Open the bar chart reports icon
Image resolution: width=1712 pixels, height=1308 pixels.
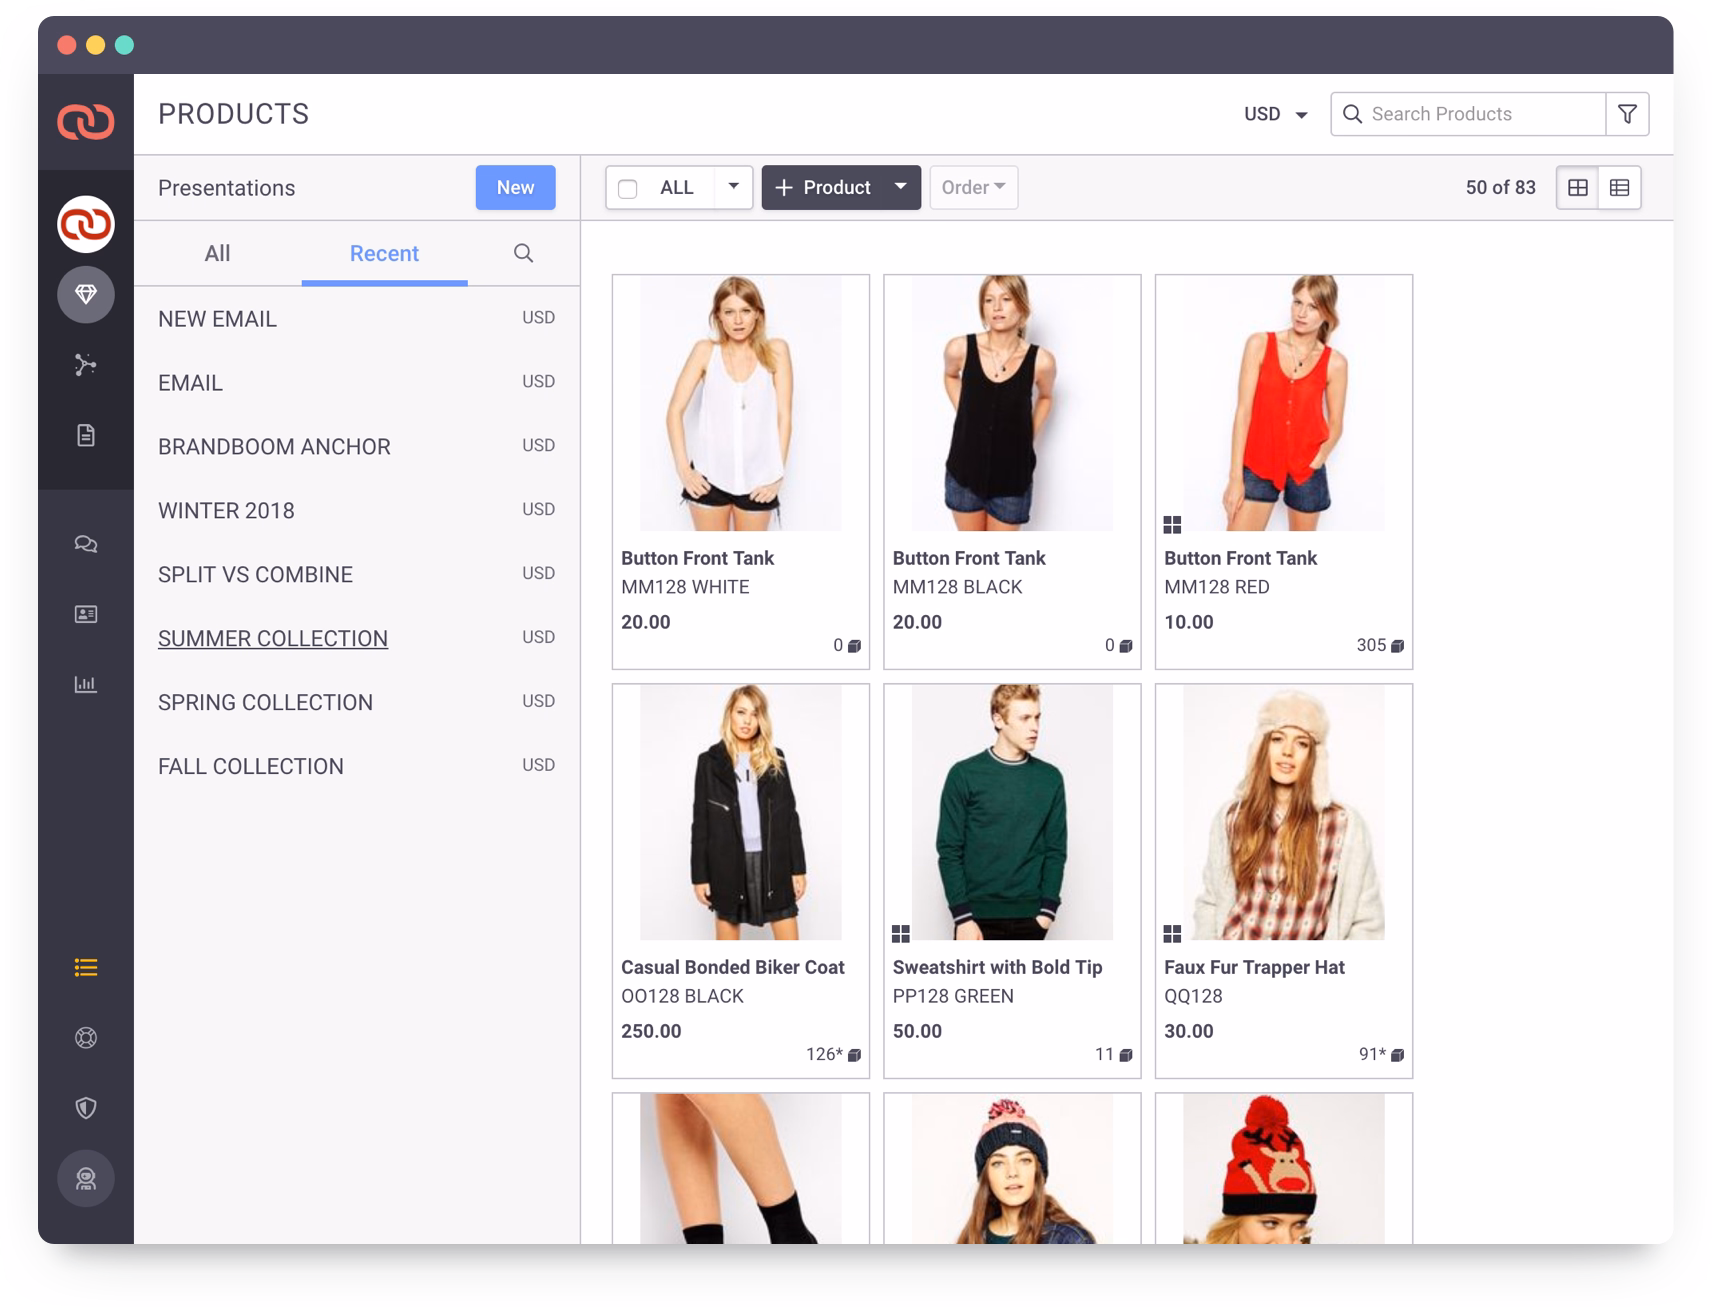pos(86,684)
